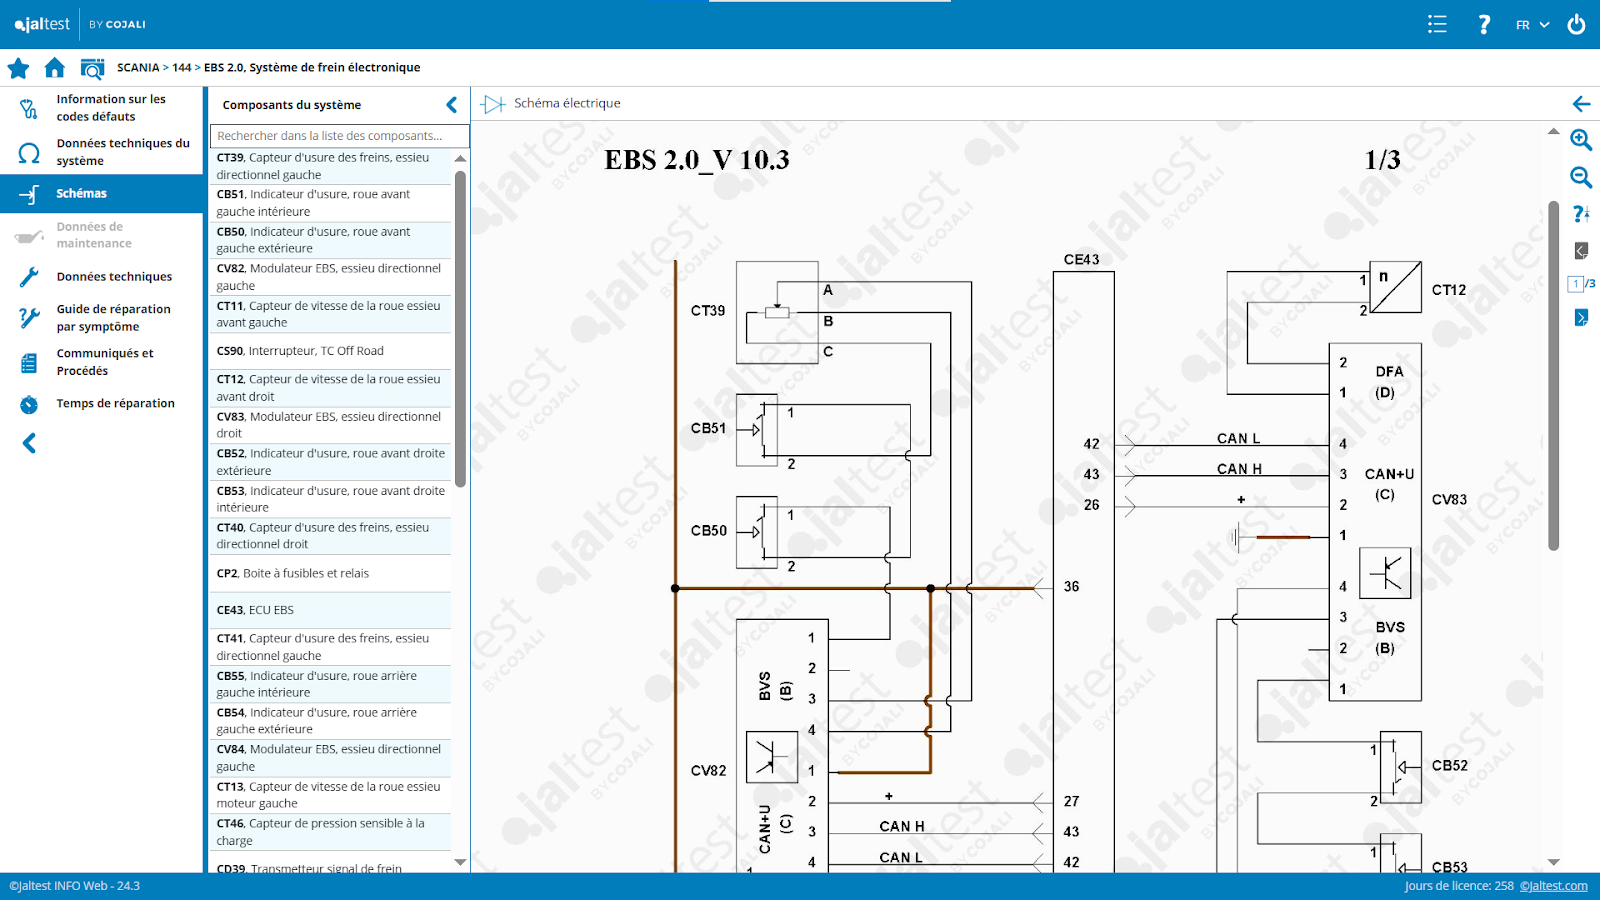Open the list menu icon in header

(x=1437, y=24)
